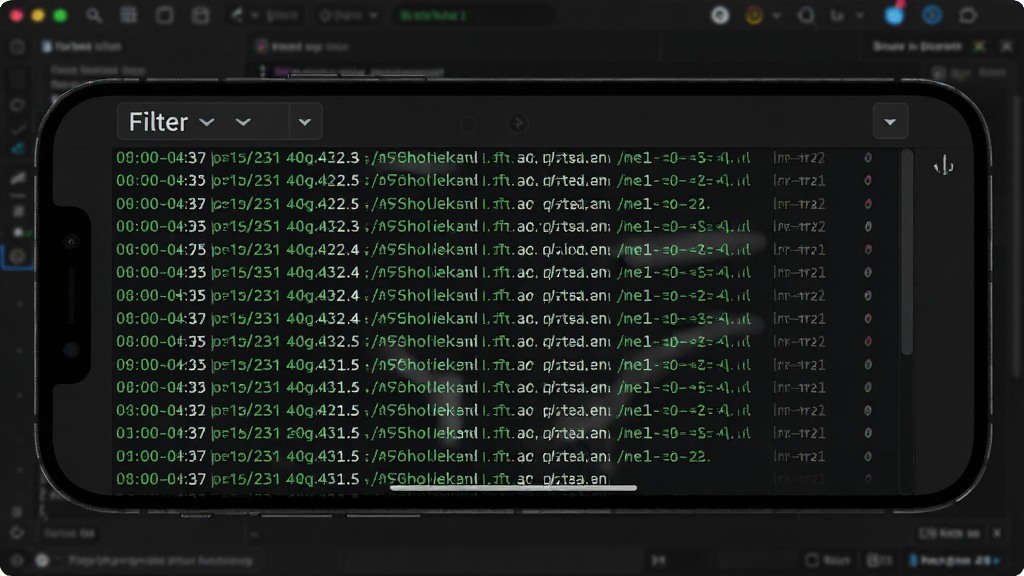Dismiss the bottom-right notification with its X

pos(997,534)
